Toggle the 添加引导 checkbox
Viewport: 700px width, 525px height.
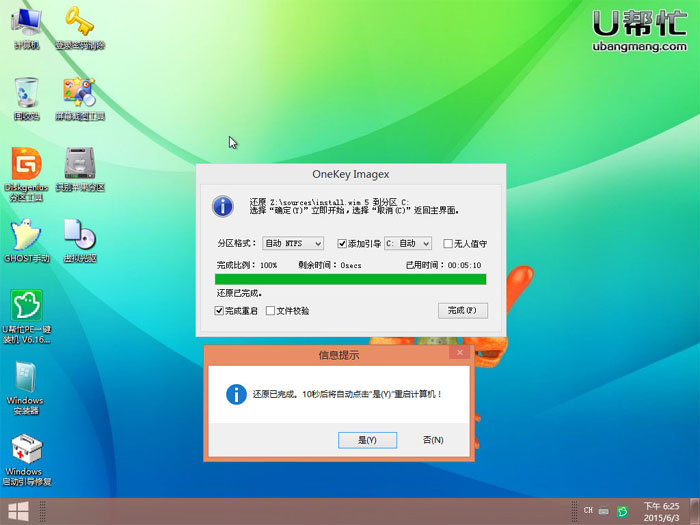[342, 243]
